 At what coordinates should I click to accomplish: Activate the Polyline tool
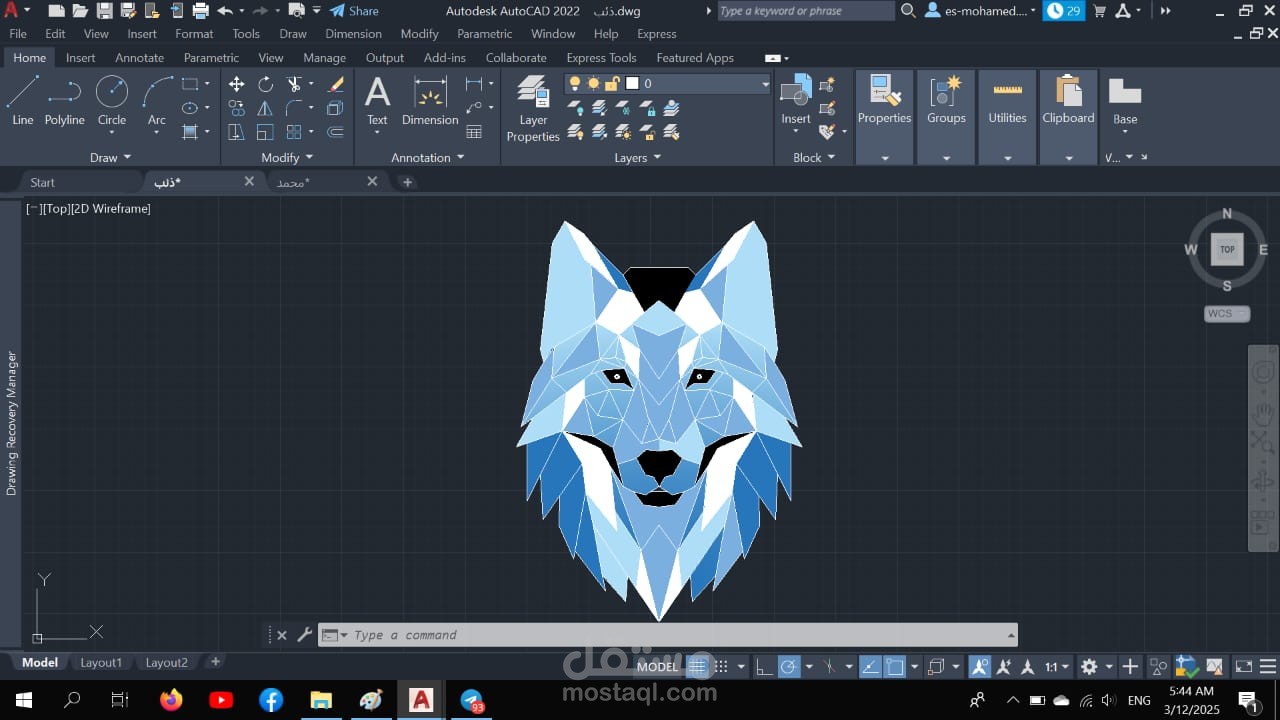tap(64, 100)
